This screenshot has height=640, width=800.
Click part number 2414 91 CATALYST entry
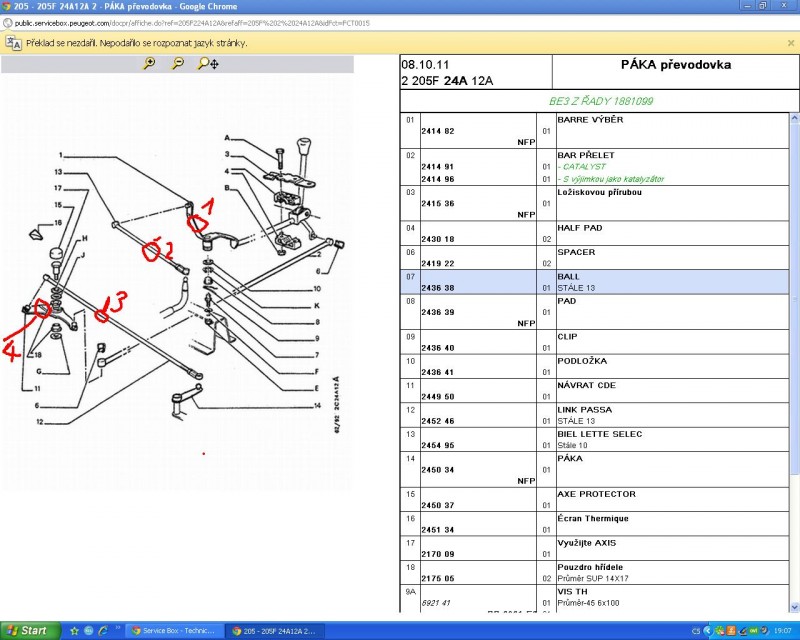[438, 167]
